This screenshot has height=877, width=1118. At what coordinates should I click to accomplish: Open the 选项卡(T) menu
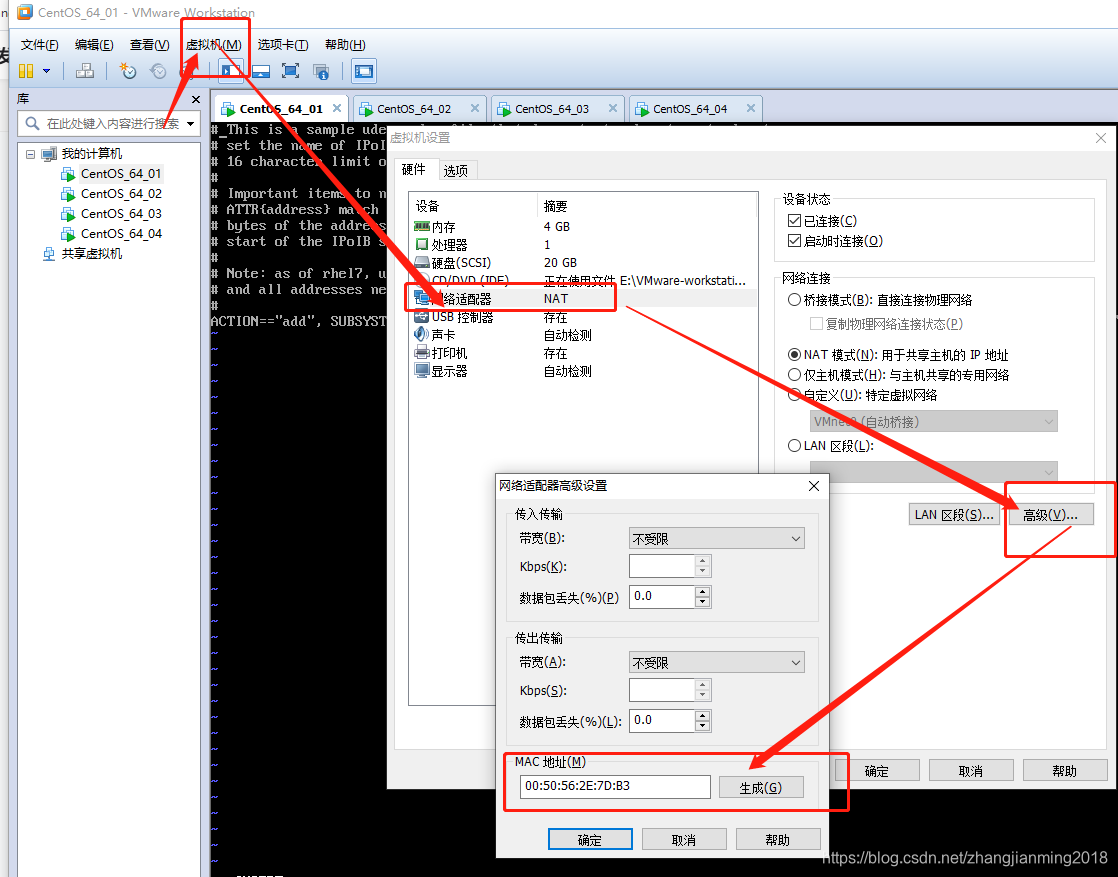coord(283,45)
